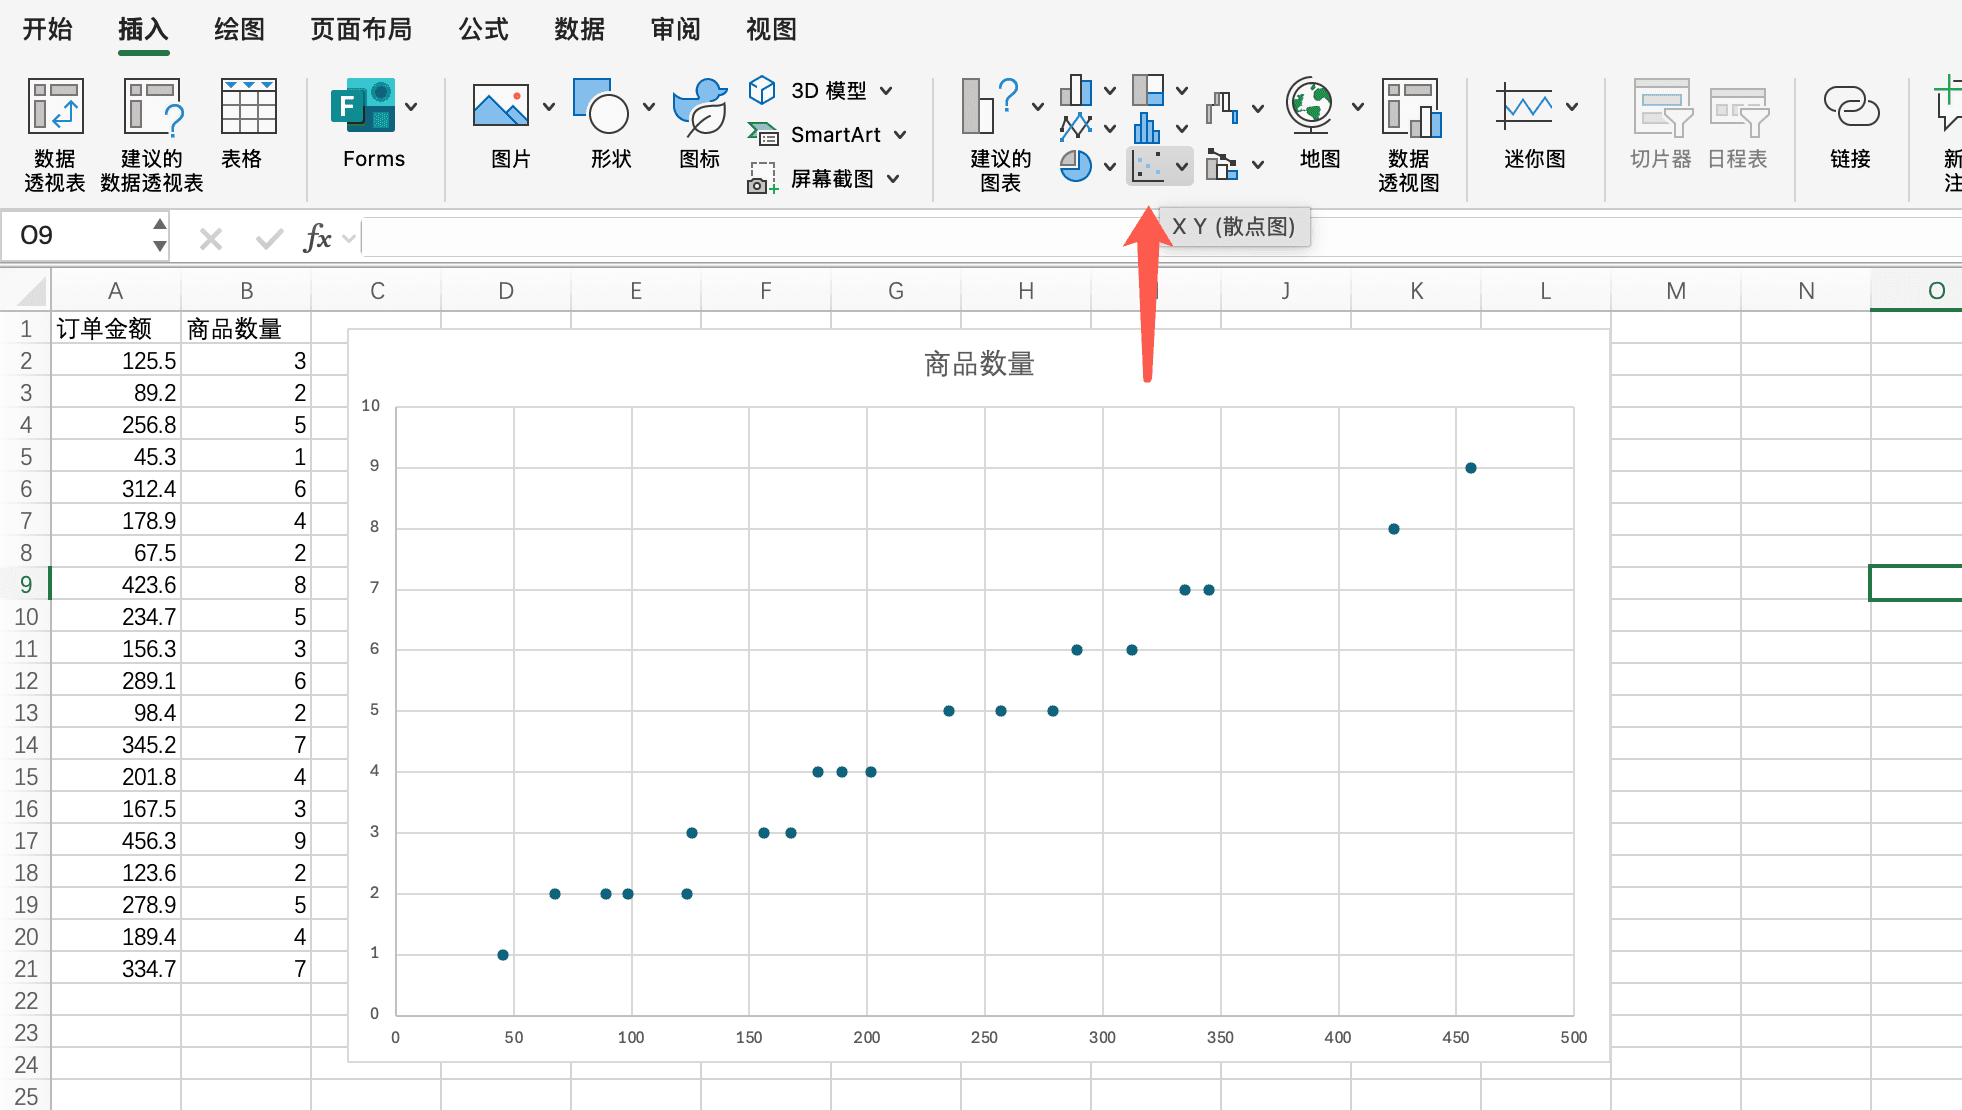
Task: Expand the 3D 模型 dropdown arrow
Action: pyautogui.click(x=886, y=90)
